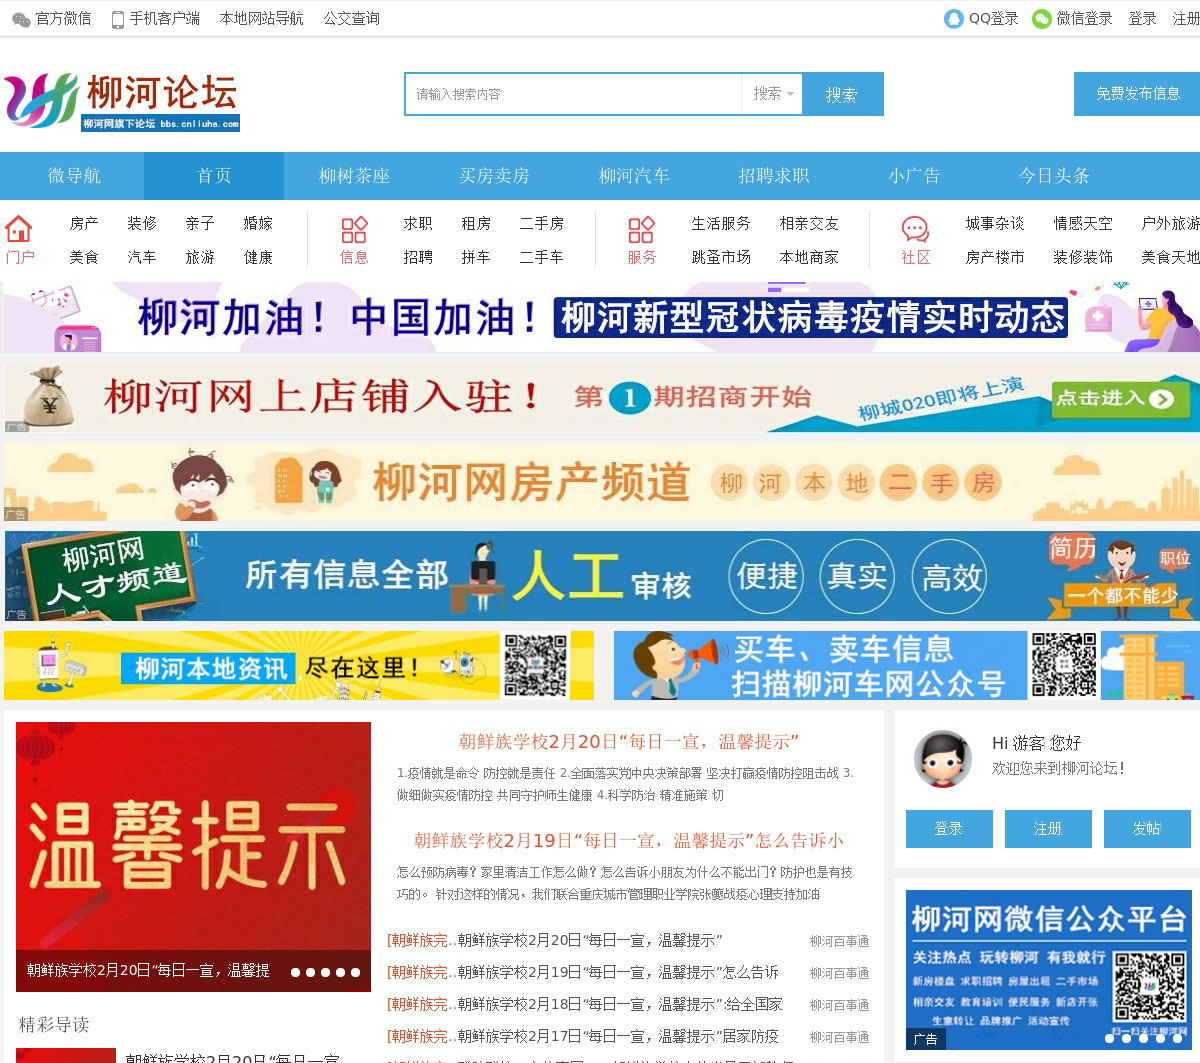Click the WeChat platform QR code
The height and width of the screenshot is (1063, 1200).
pyautogui.click(x=1150, y=986)
